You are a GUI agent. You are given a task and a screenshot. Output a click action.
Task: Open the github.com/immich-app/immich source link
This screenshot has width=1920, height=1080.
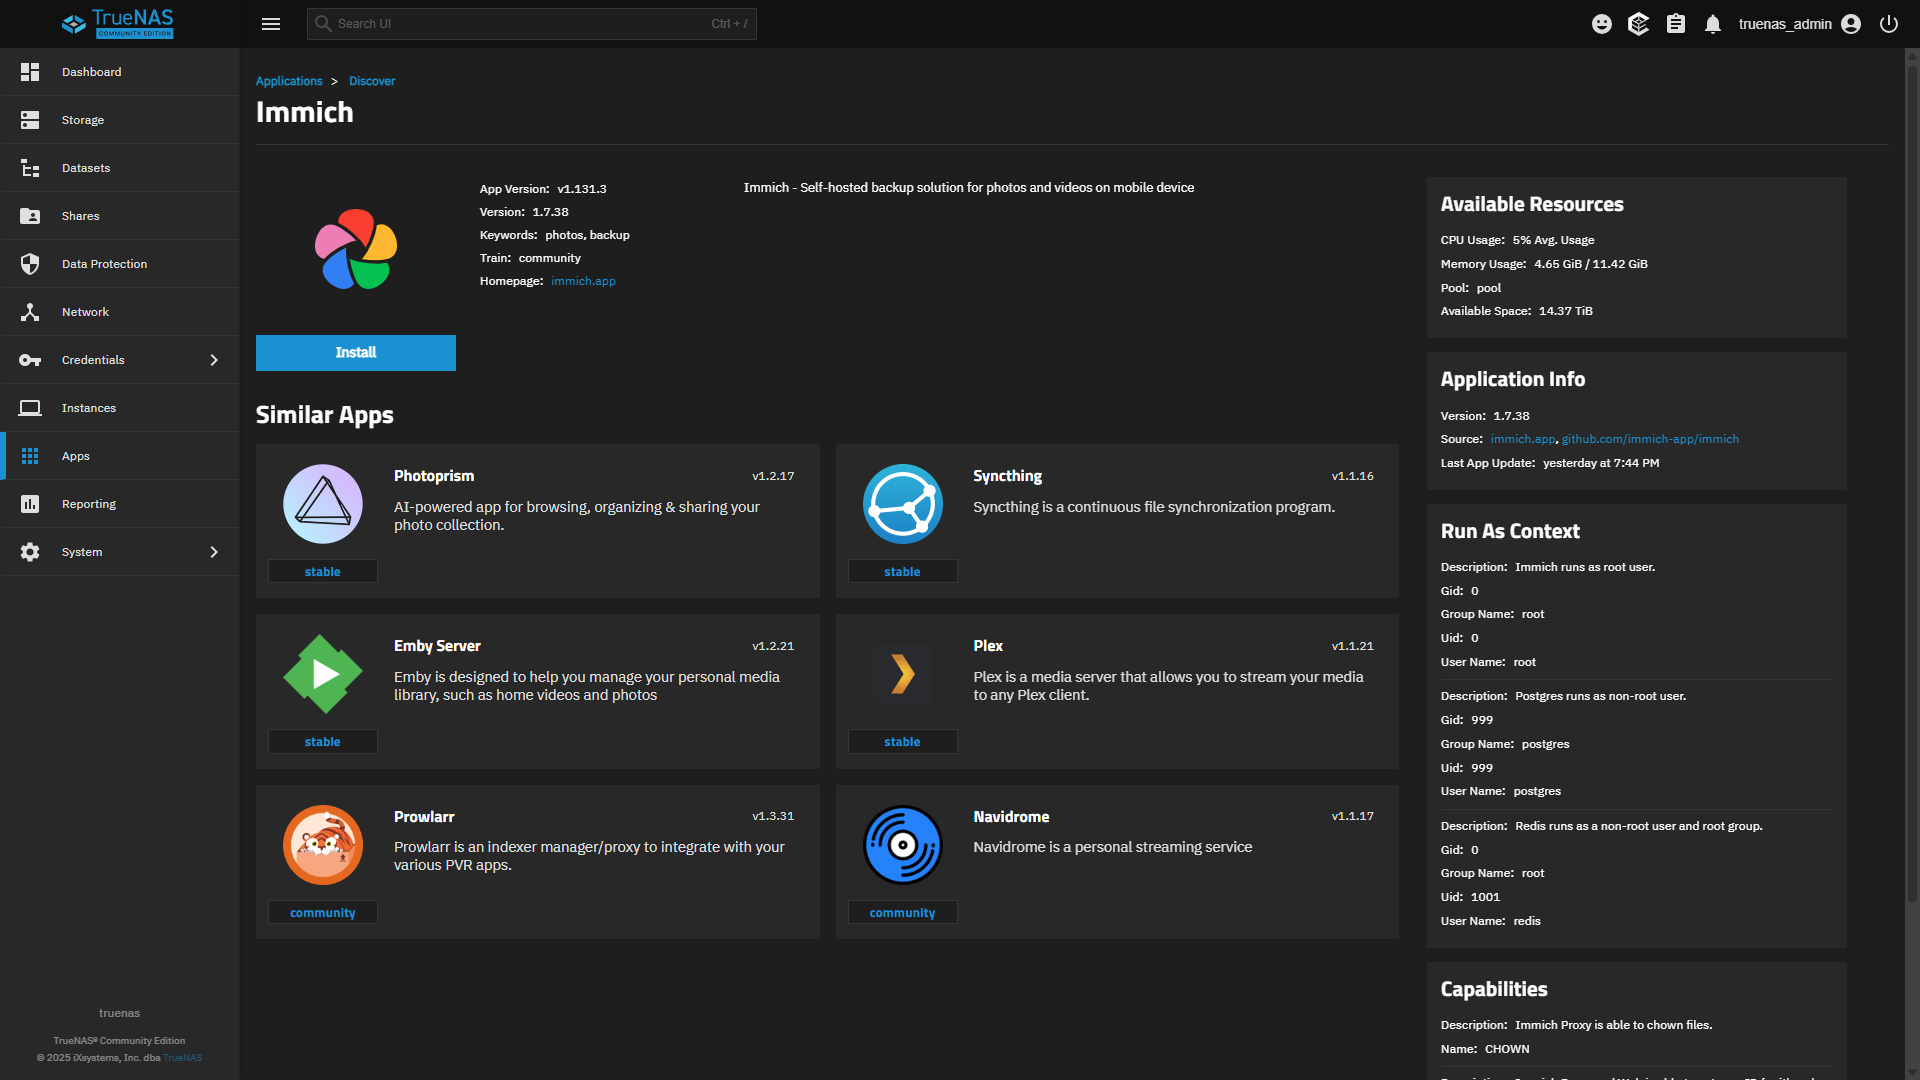pos(1650,439)
